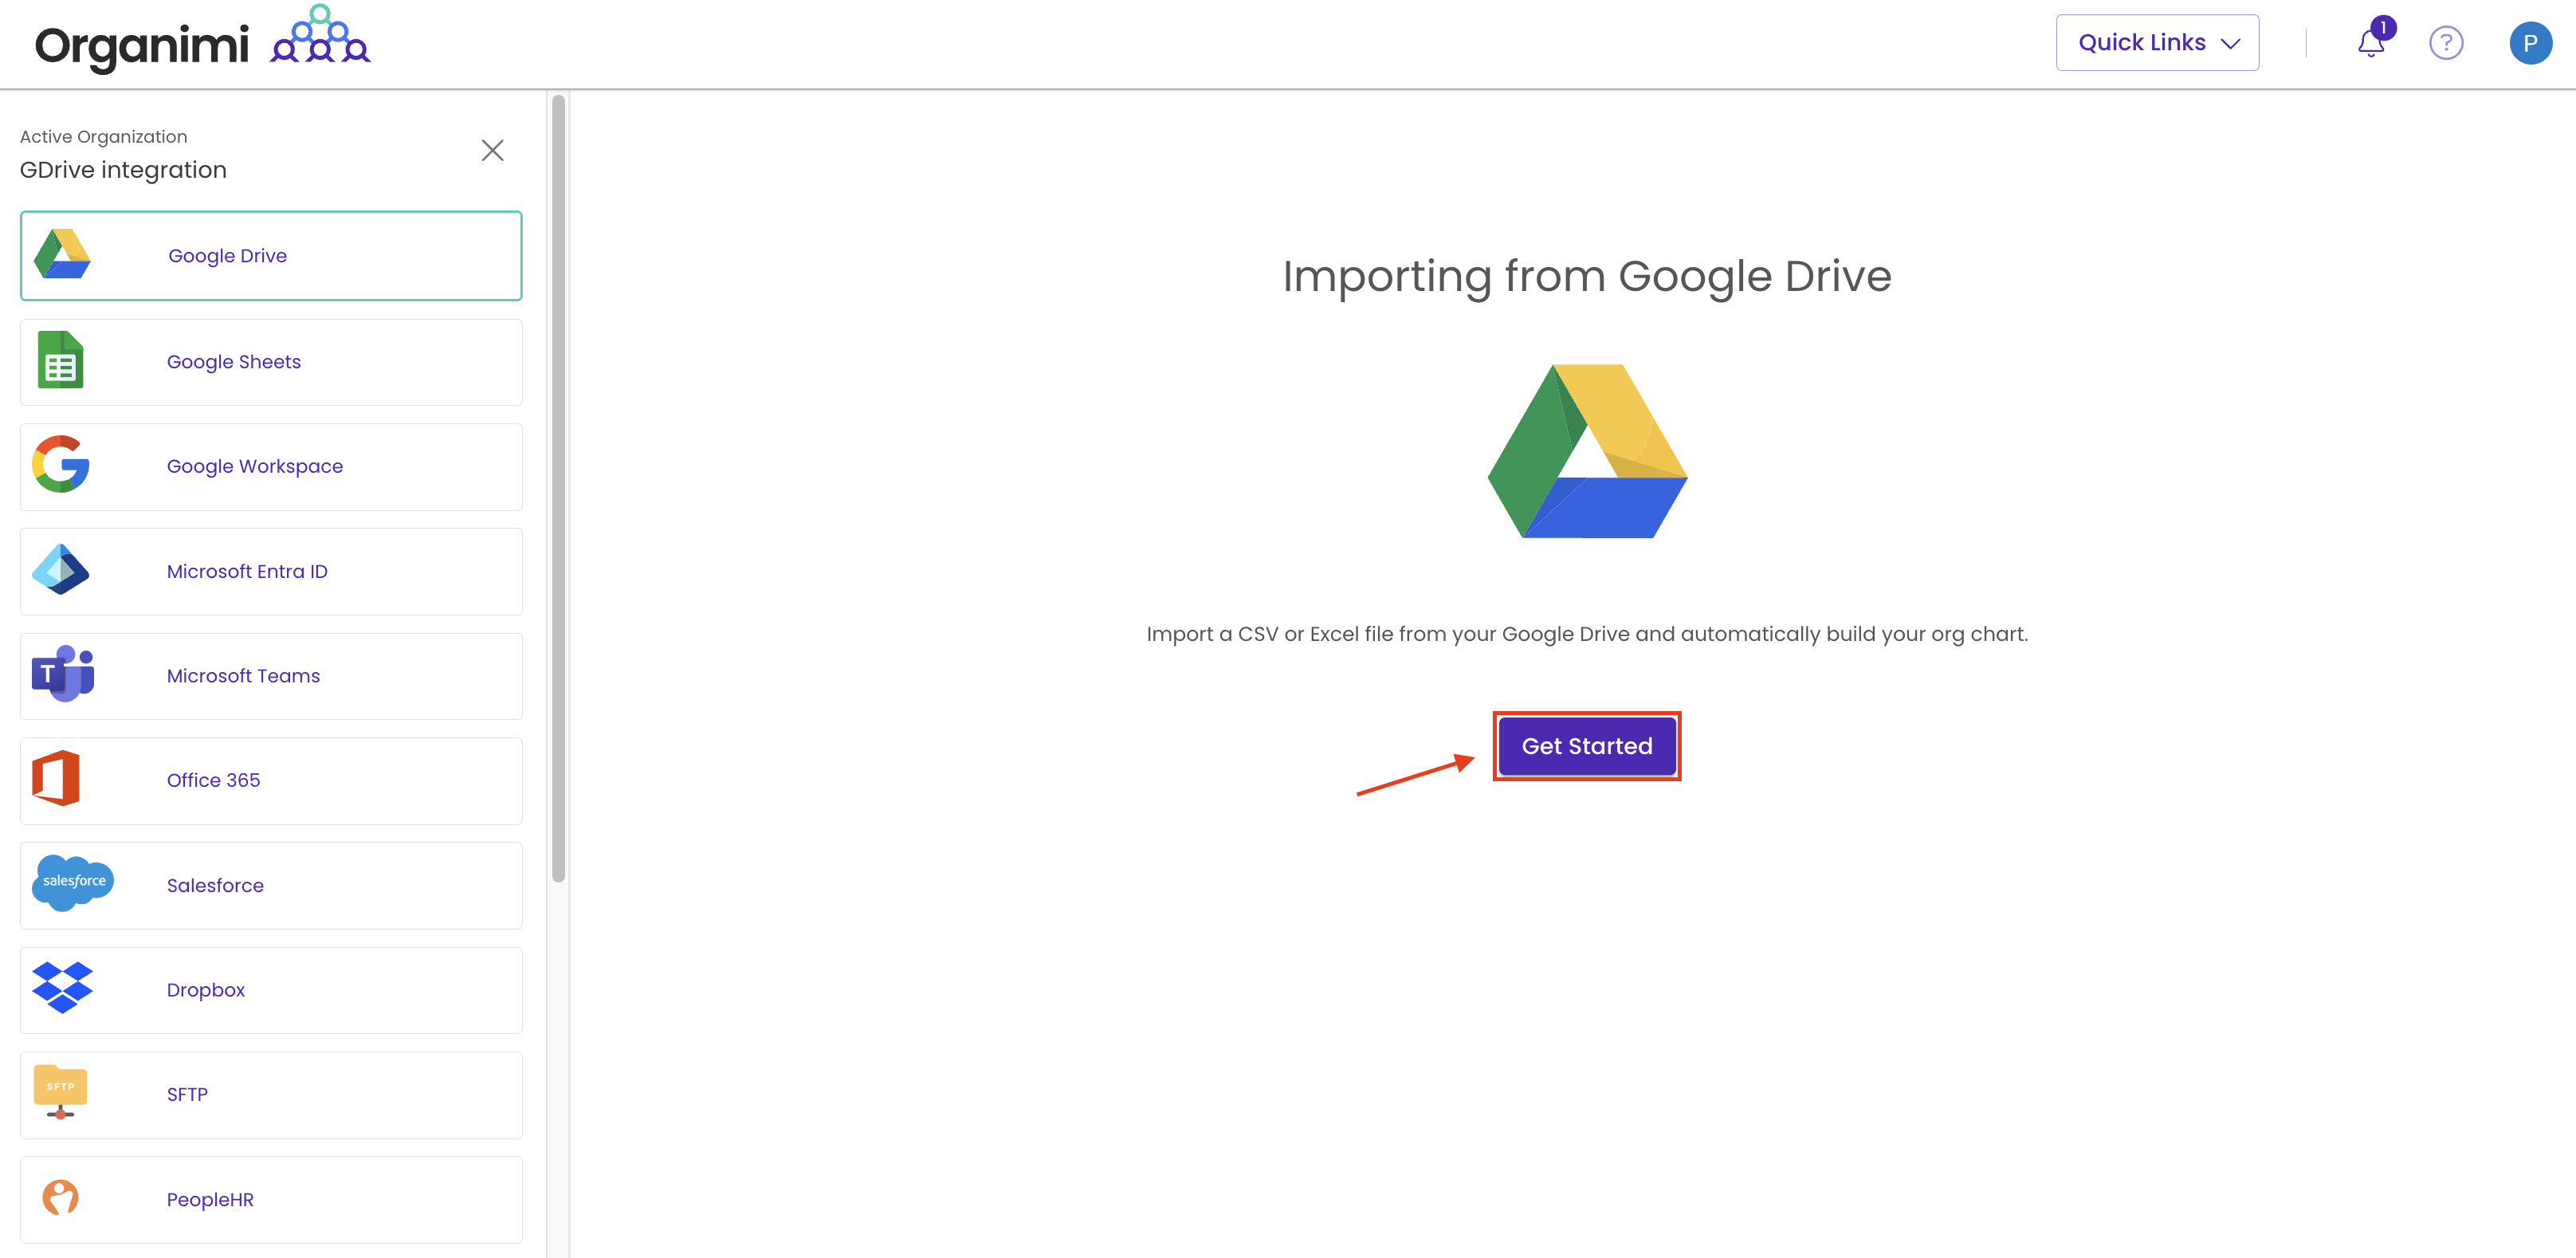This screenshot has width=2576, height=1258.
Task: Click the Google Workspace G icon
Action: click(x=61, y=464)
